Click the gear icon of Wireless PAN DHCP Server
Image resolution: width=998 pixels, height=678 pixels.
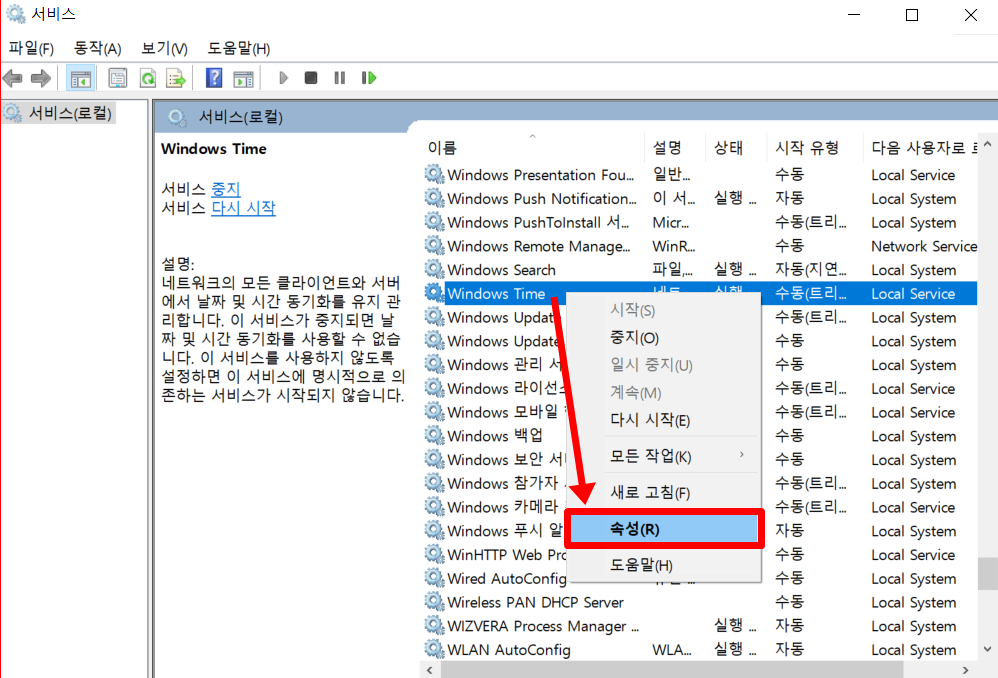point(434,601)
